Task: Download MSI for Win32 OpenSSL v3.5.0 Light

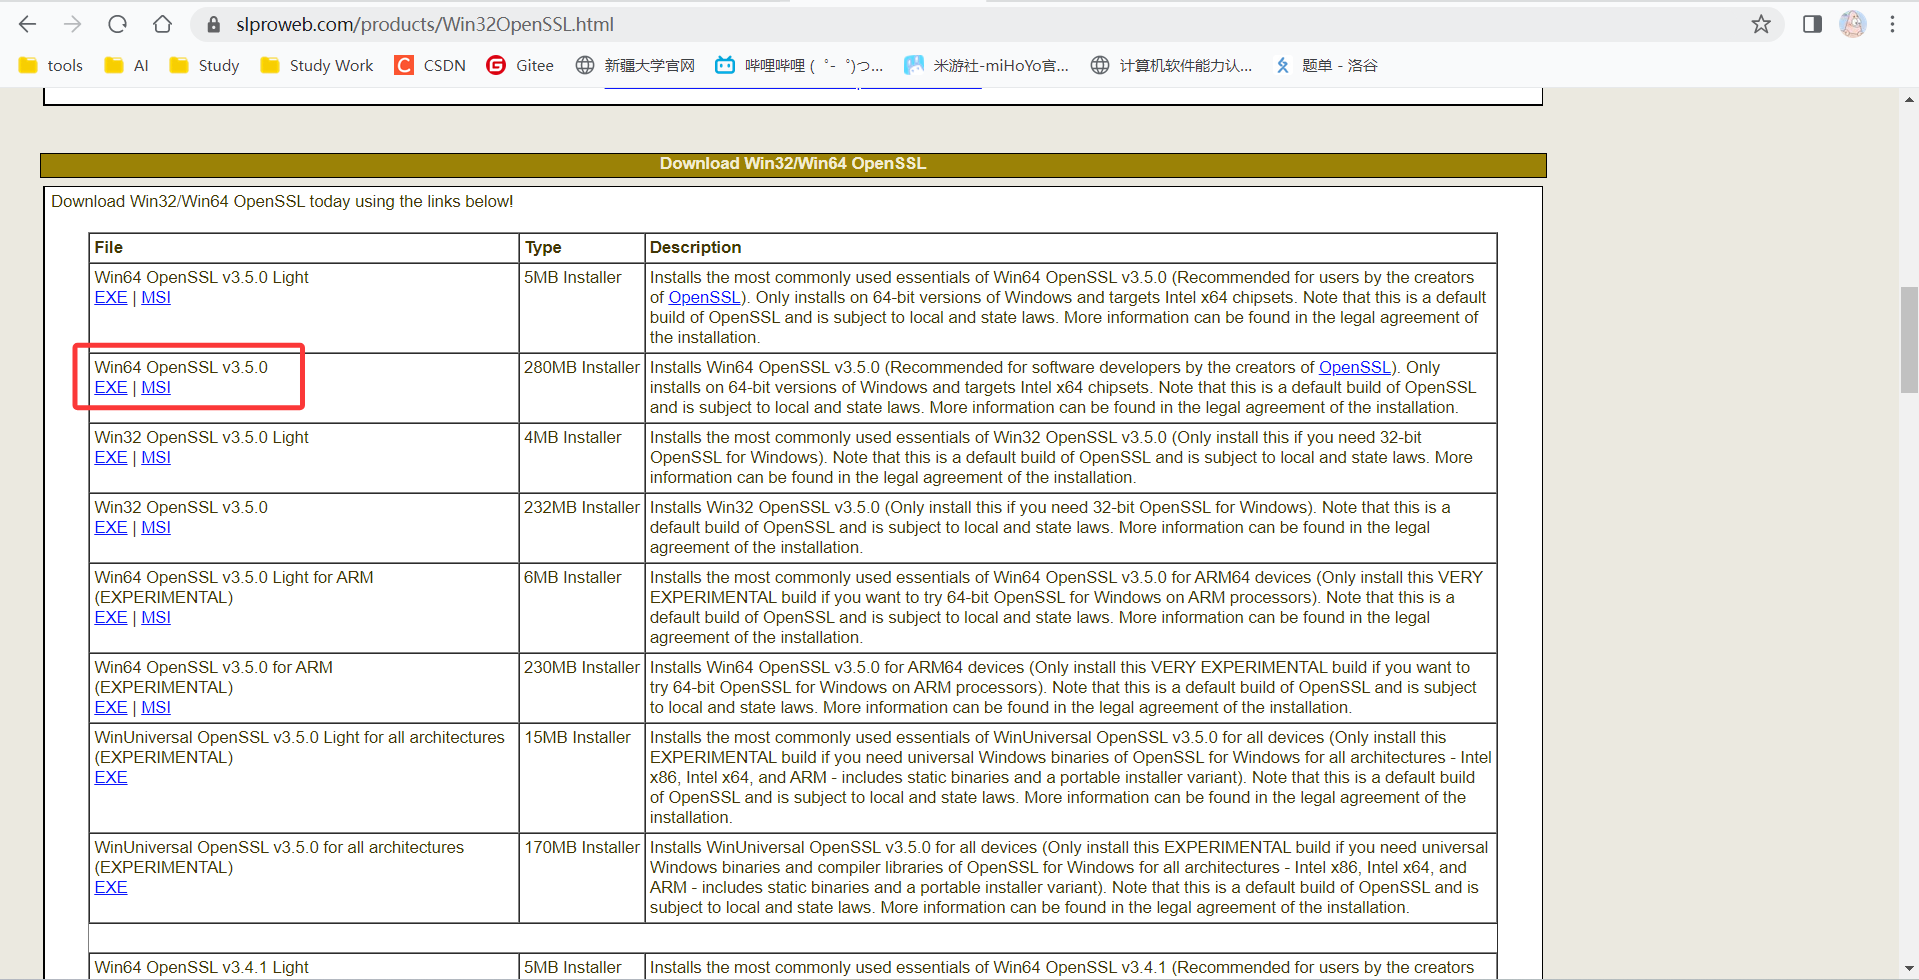Action: coord(156,457)
